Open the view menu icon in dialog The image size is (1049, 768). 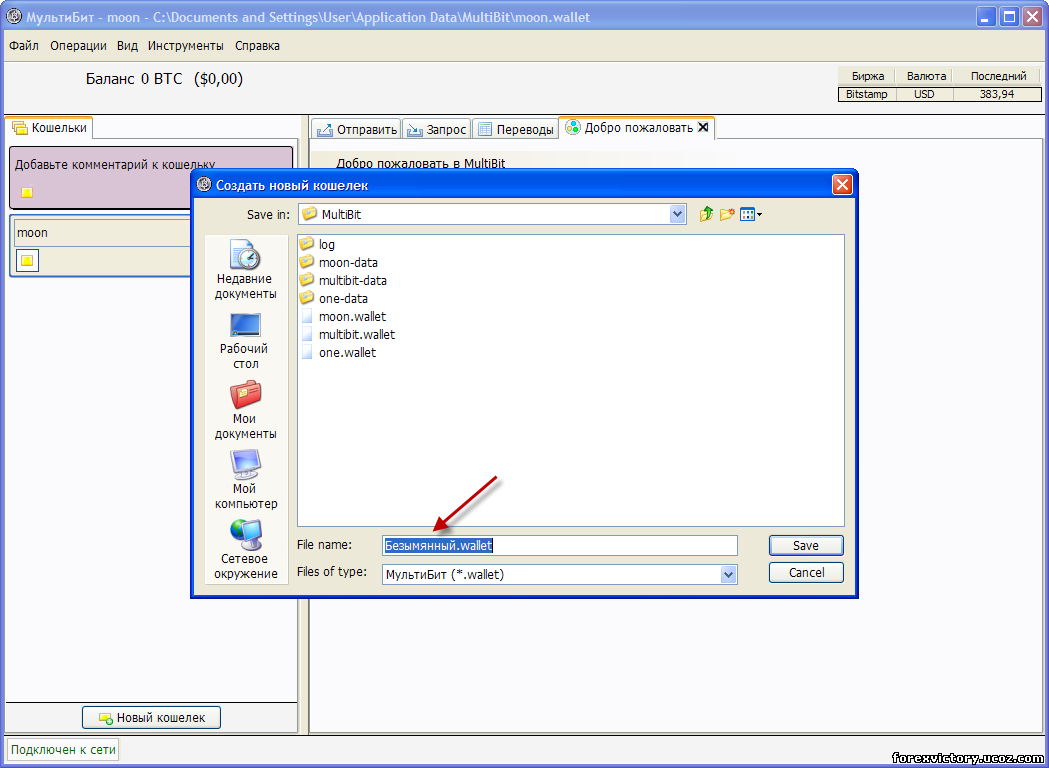[x=751, y=215]
